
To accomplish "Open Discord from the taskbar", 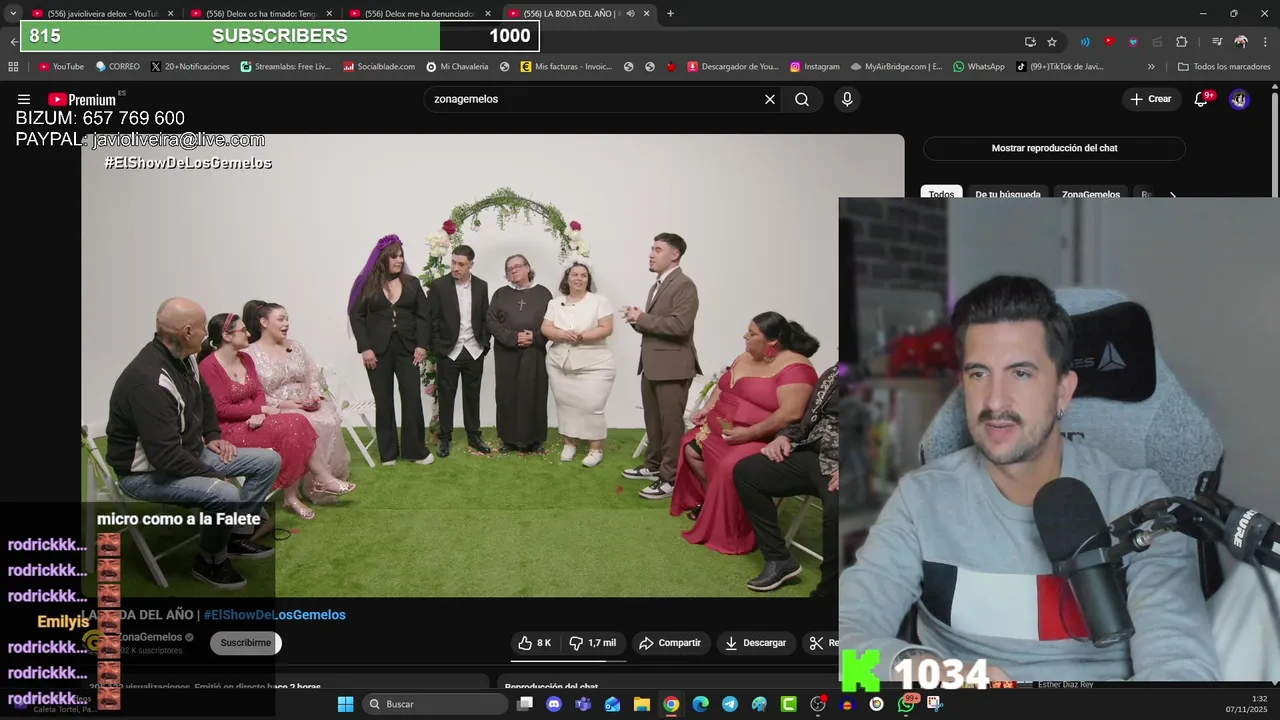I will 554,704.
